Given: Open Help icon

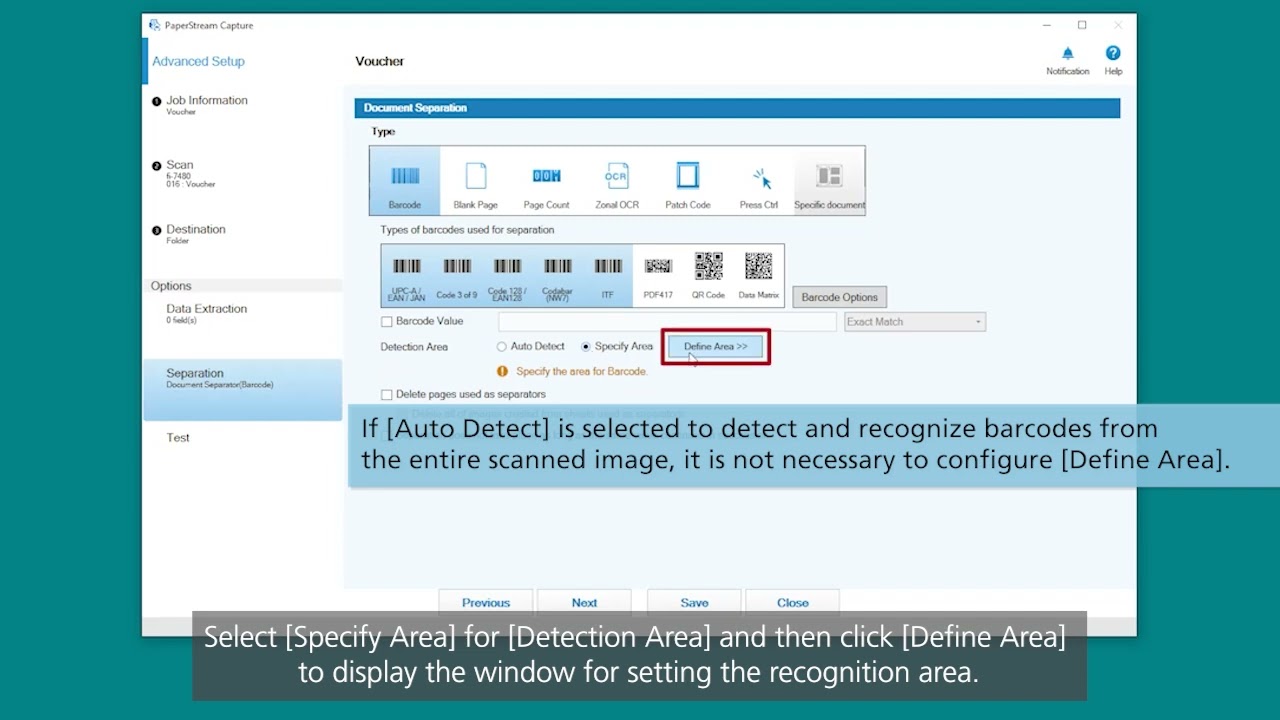Looking at the screenshot, I should (x=1113, y=60).
